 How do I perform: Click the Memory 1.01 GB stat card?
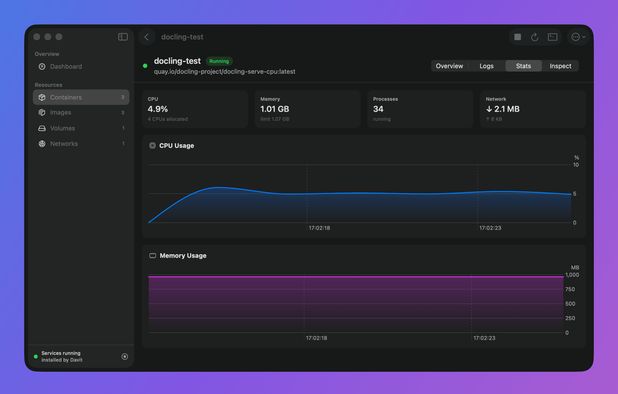click(x=307, y=109)
